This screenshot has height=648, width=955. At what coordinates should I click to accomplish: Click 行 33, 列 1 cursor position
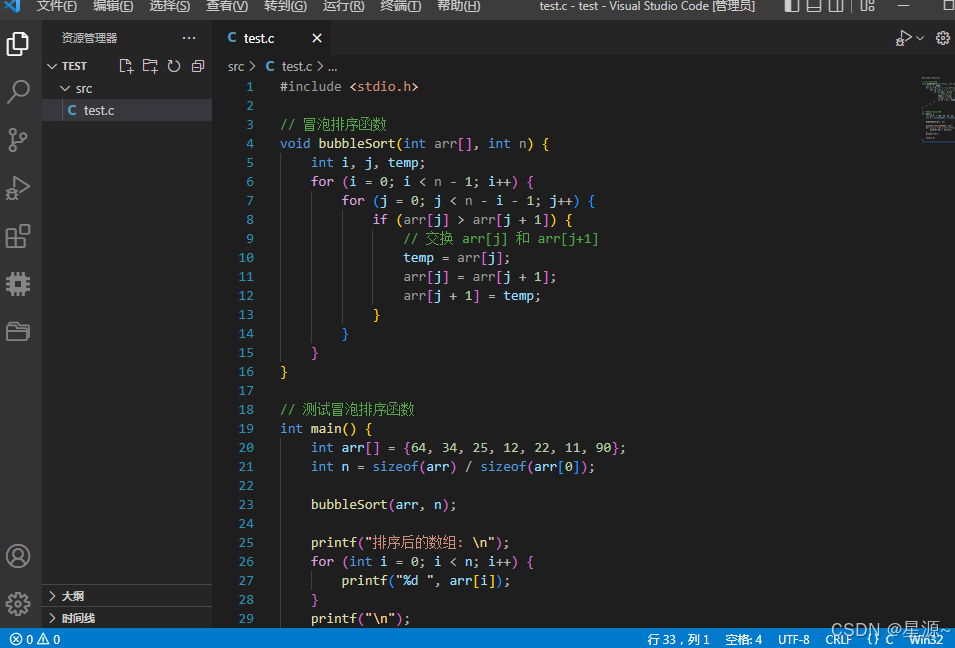coord(678,639)
